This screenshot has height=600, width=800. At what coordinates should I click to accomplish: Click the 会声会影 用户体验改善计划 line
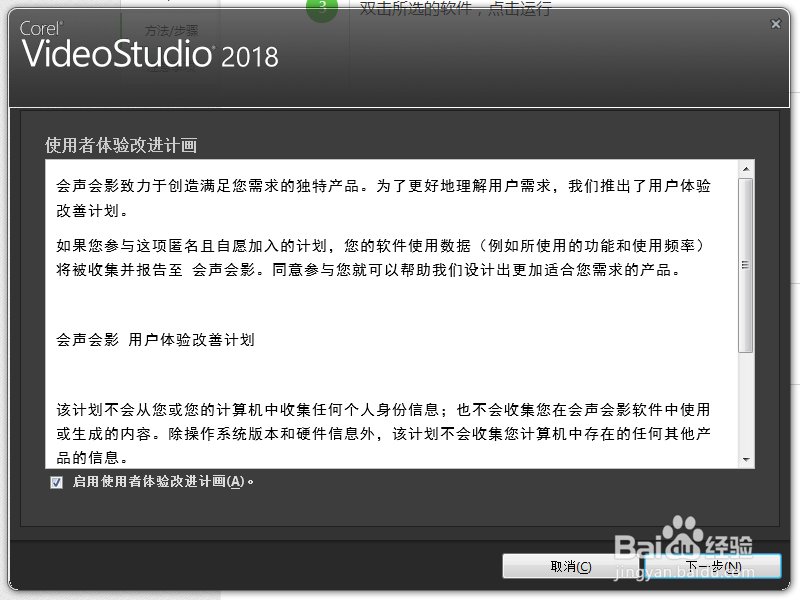(155, 340)
